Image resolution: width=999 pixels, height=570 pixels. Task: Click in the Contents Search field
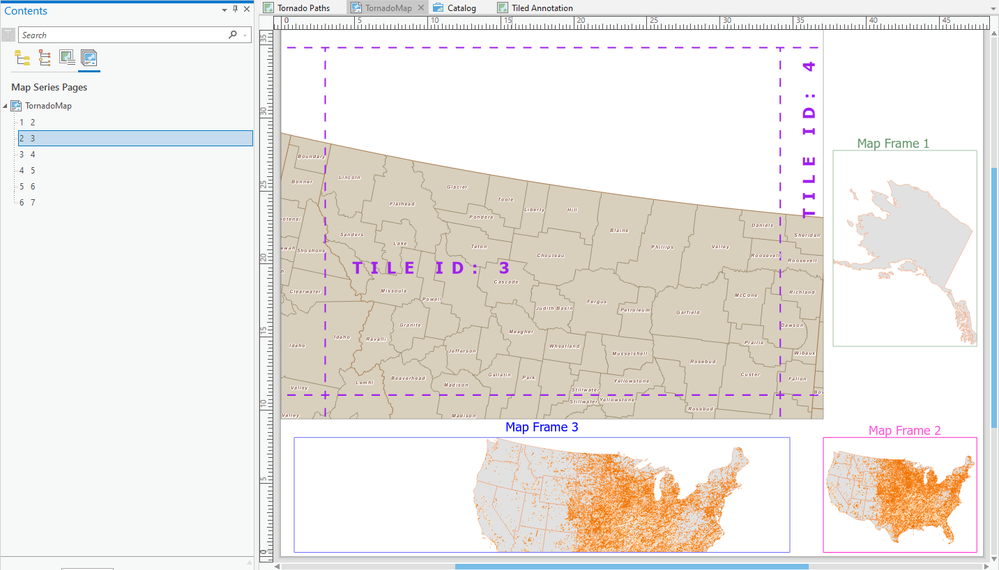(120, 35)
